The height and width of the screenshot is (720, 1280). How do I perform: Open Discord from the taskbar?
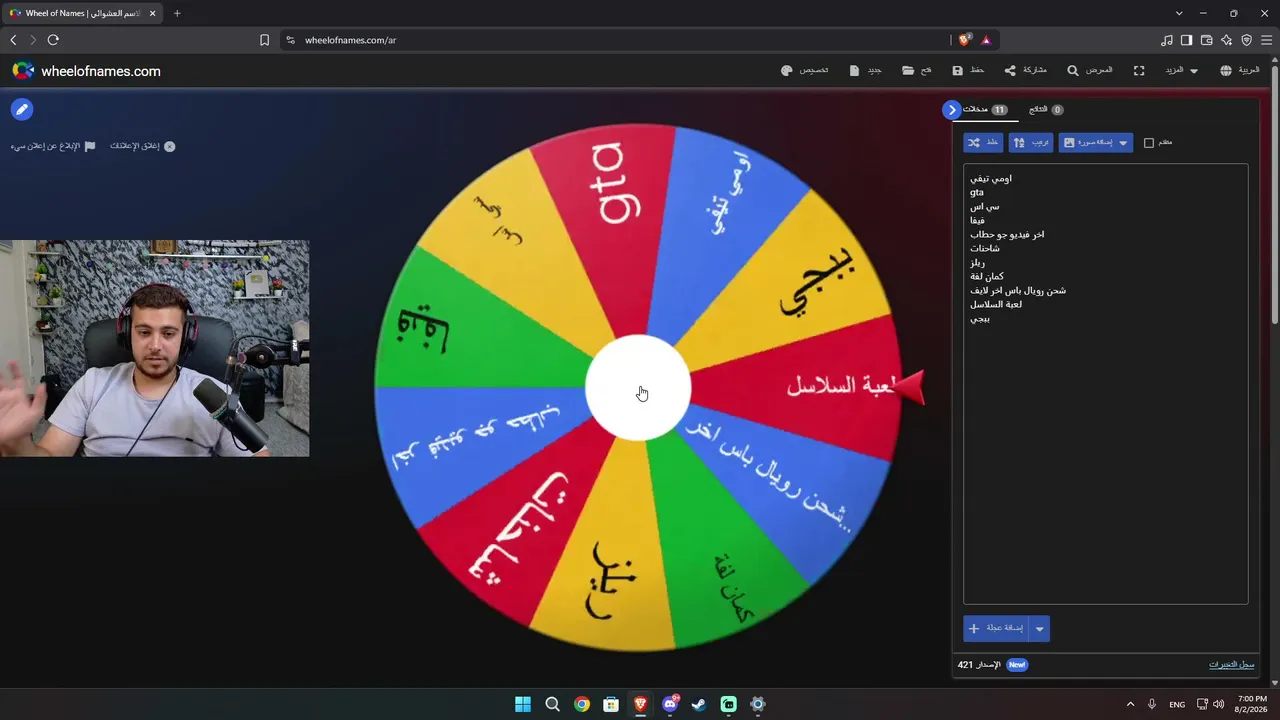(x=670, y=704)
